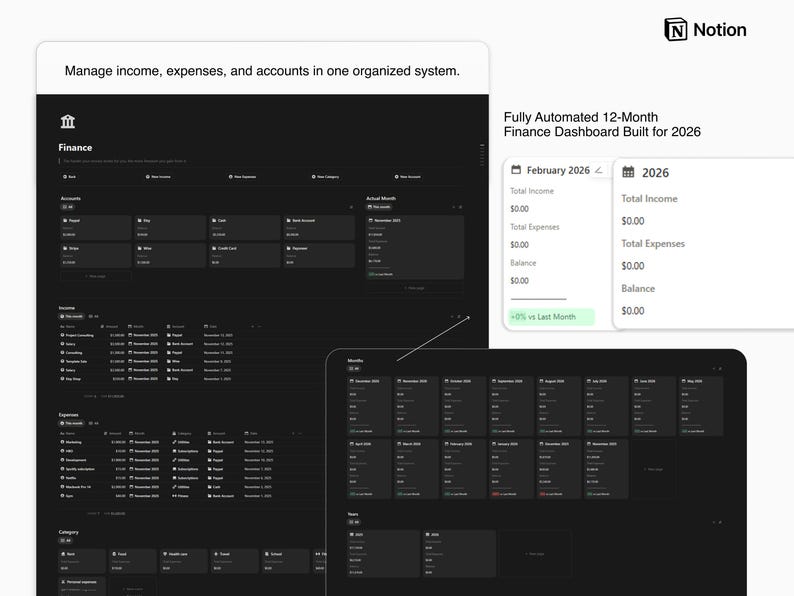Open the September 2026 month card

pos(511,406)
